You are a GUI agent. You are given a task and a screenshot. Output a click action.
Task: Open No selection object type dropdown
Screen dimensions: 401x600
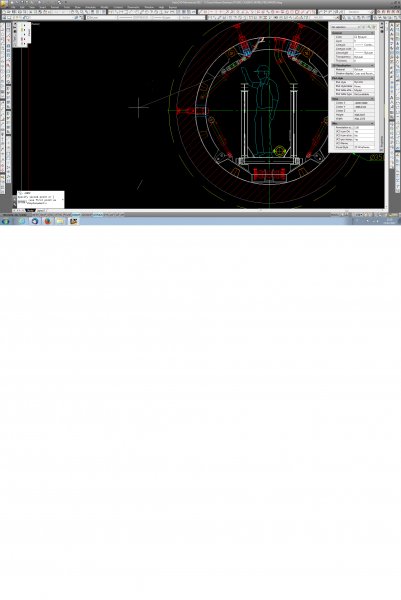(346, 27)
